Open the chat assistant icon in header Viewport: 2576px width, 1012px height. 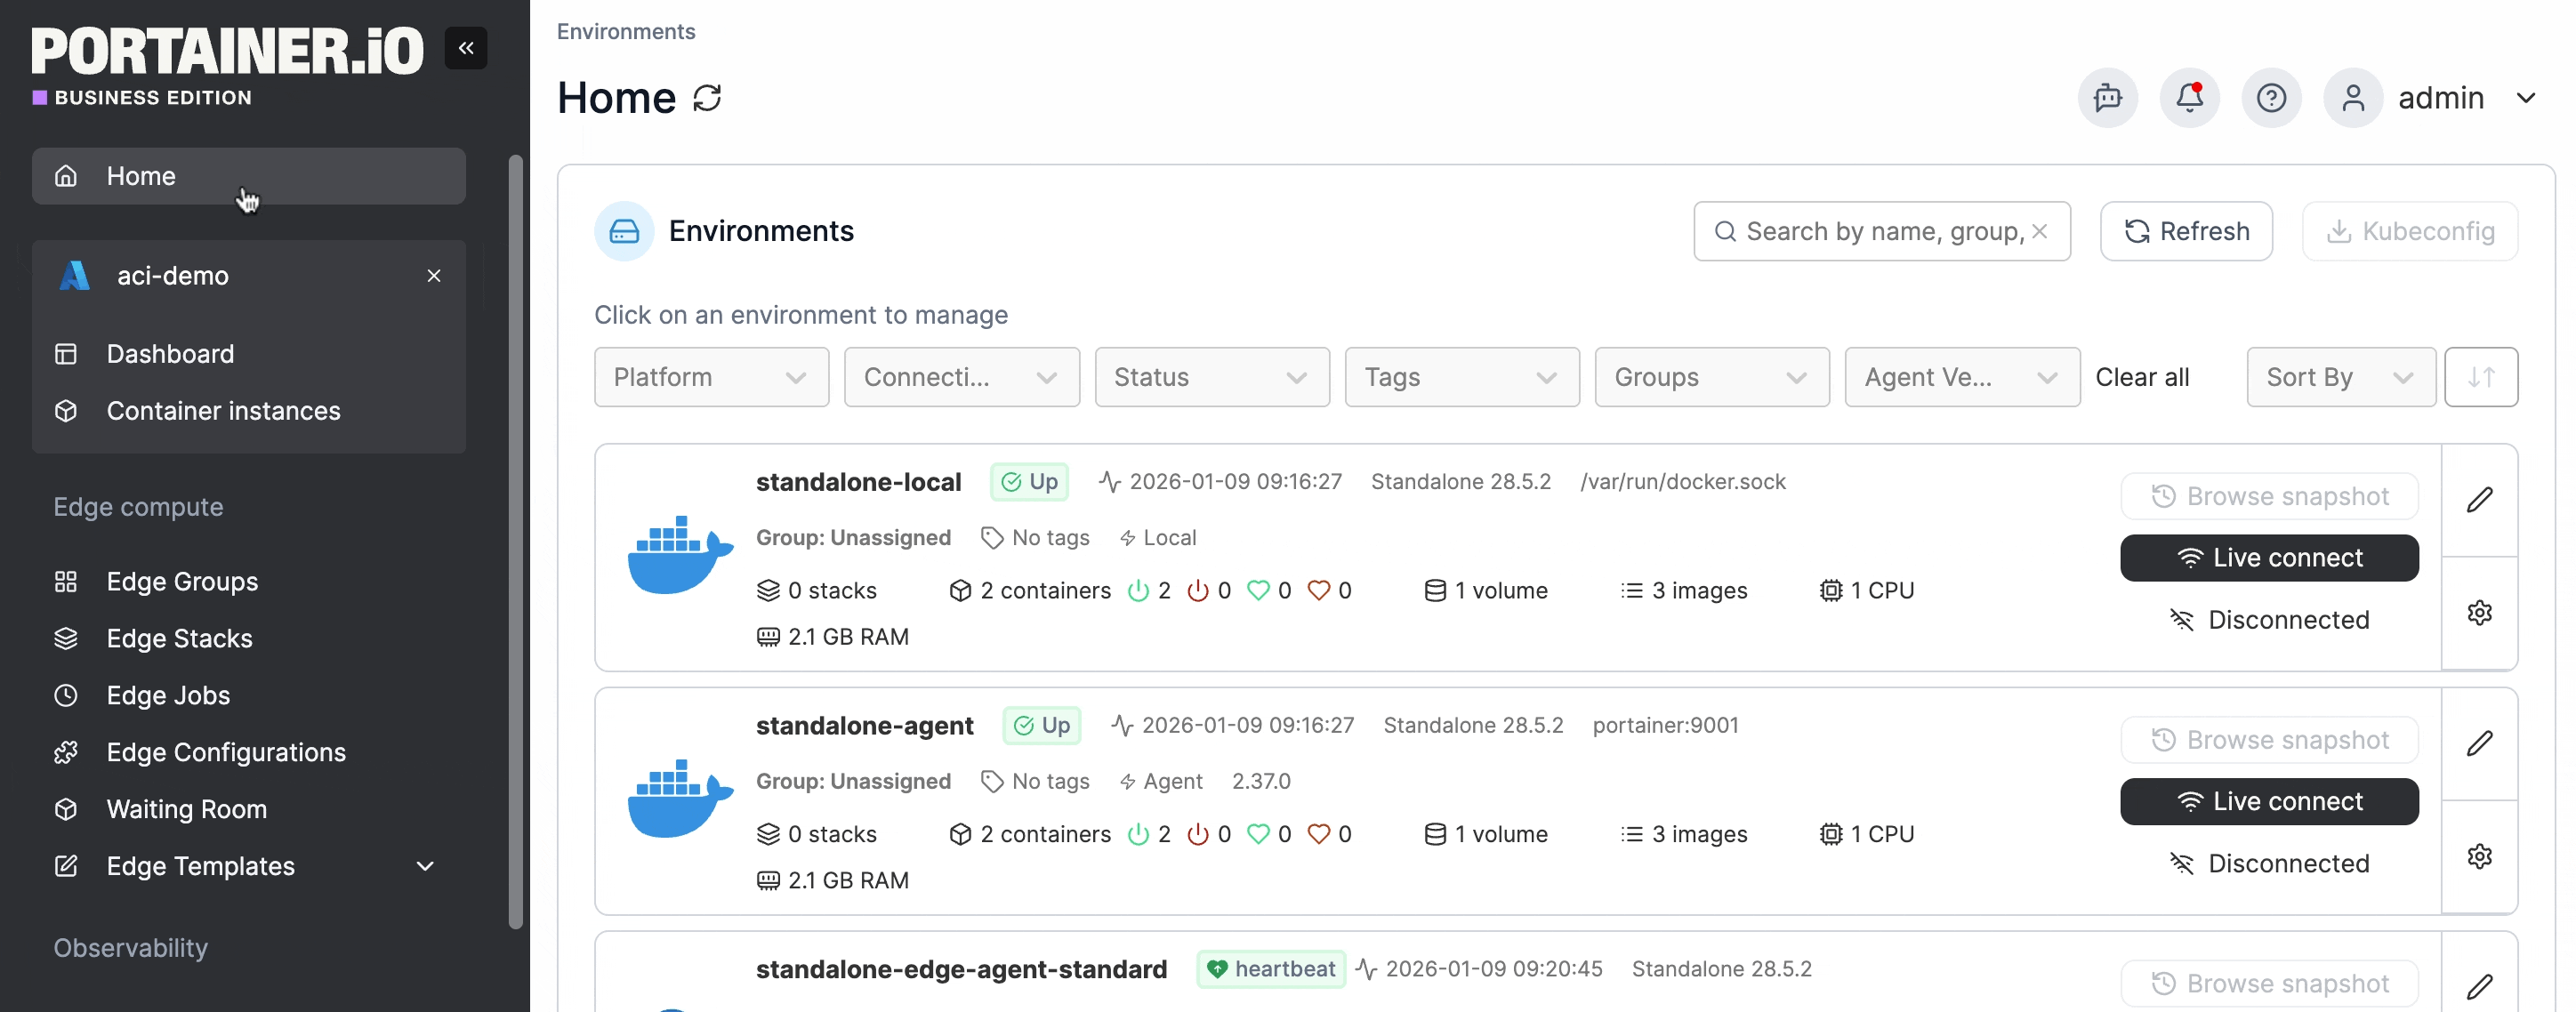(2107, 98)
